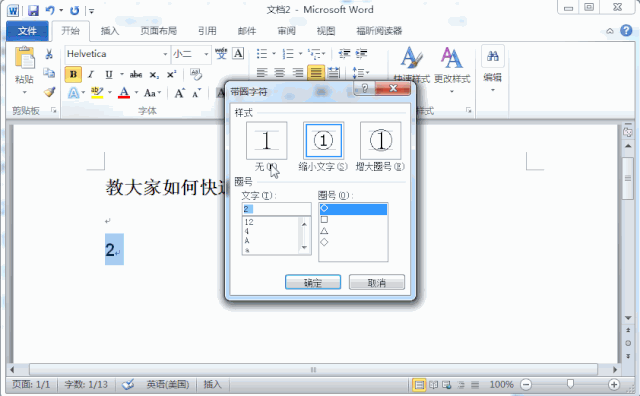Click the Save icon in quick access toolbar

tap(33, 10)
